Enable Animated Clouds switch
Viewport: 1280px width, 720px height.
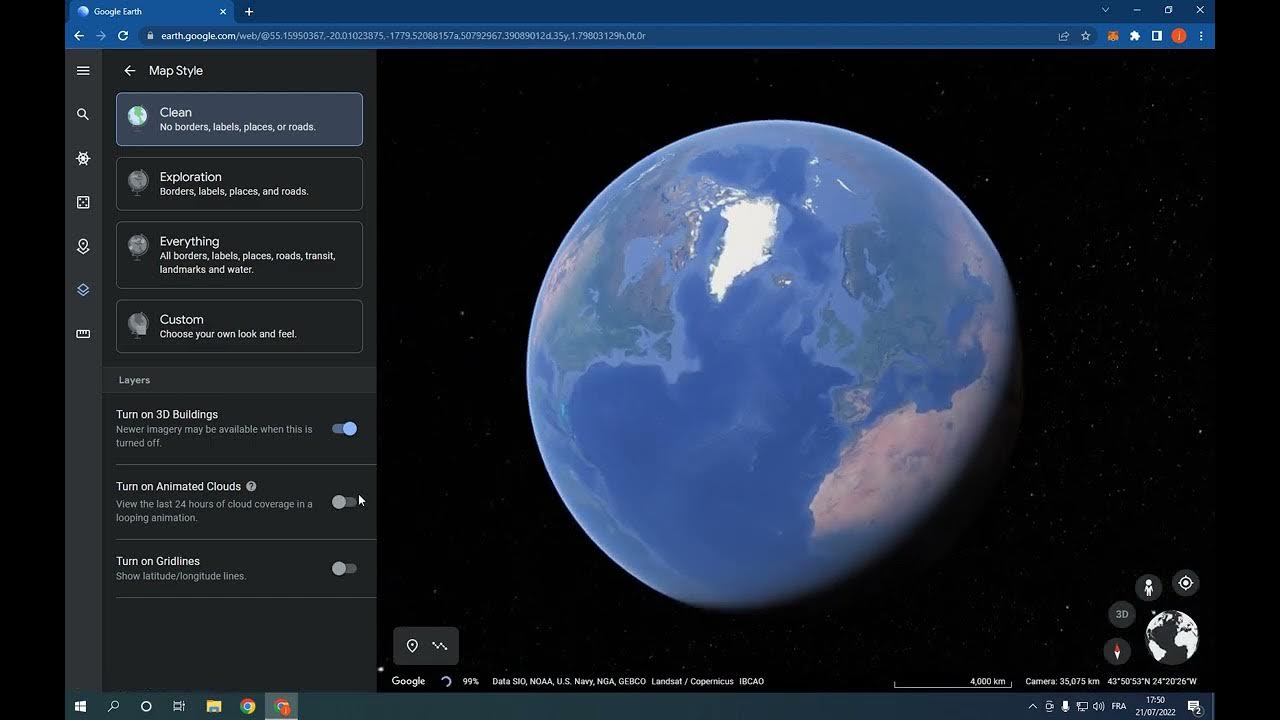(x=344, y=502)
